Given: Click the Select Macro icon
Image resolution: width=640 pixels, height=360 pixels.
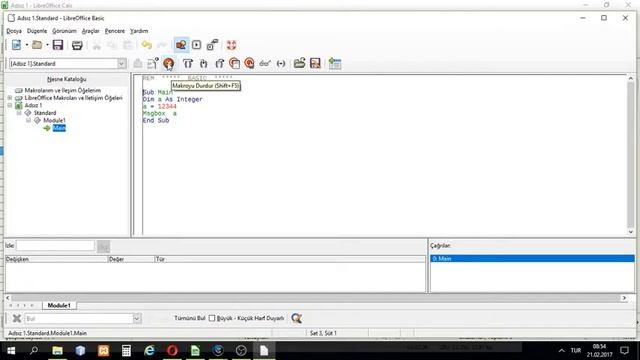Looking at the screenshot, I should point(196,45).
